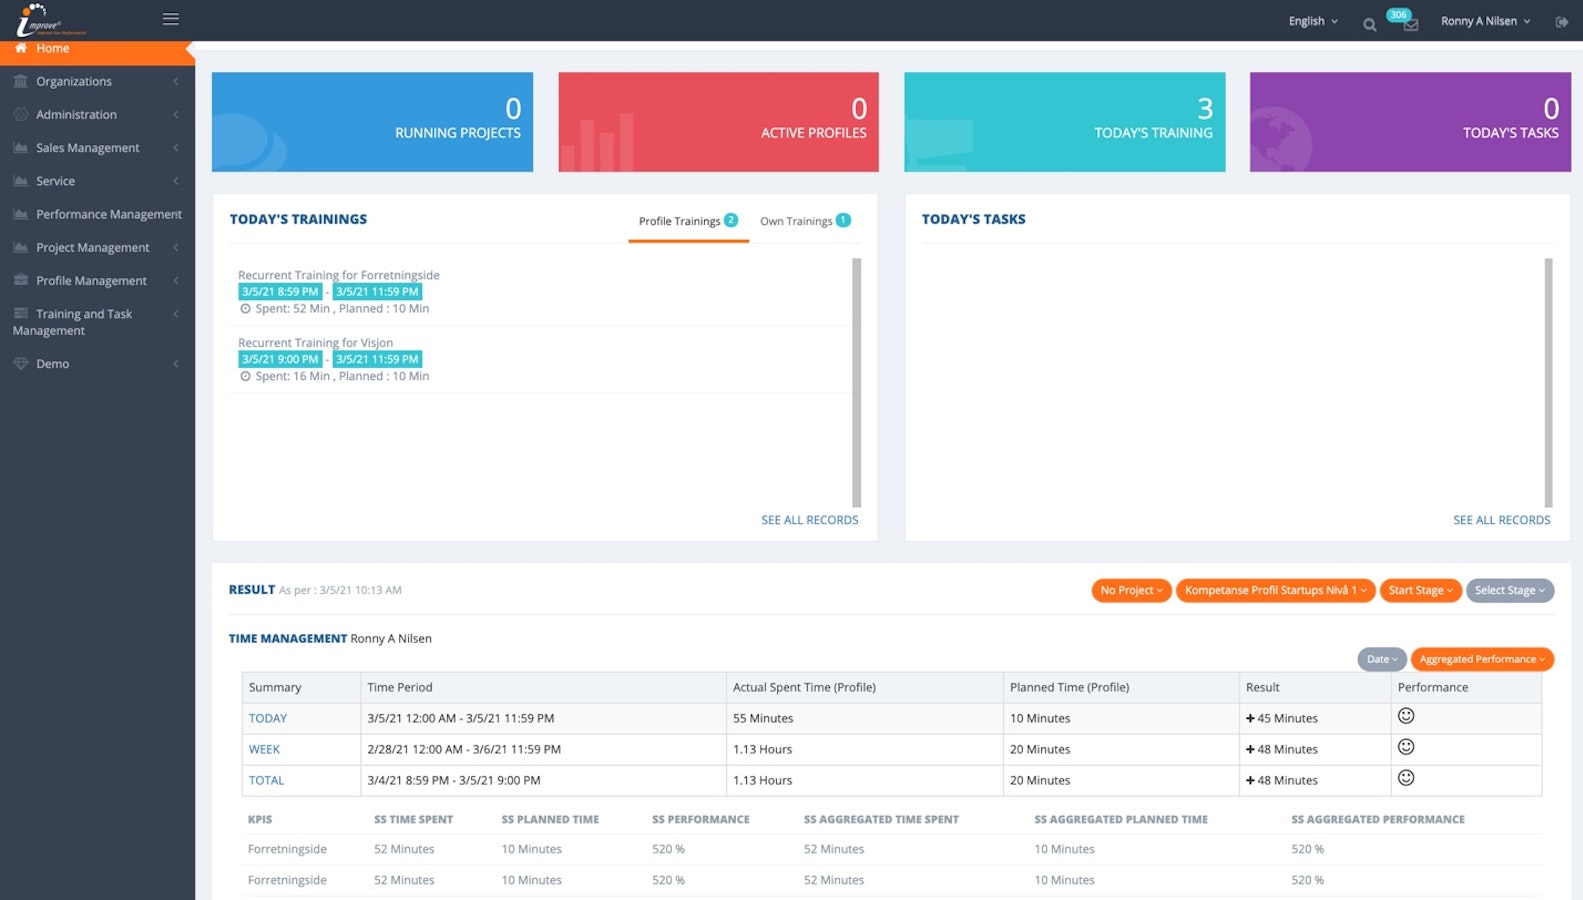Open the search magnifier icon
Image resolution: width=1583 pixels, height=900 pixels.
[x=1369, y=25]
